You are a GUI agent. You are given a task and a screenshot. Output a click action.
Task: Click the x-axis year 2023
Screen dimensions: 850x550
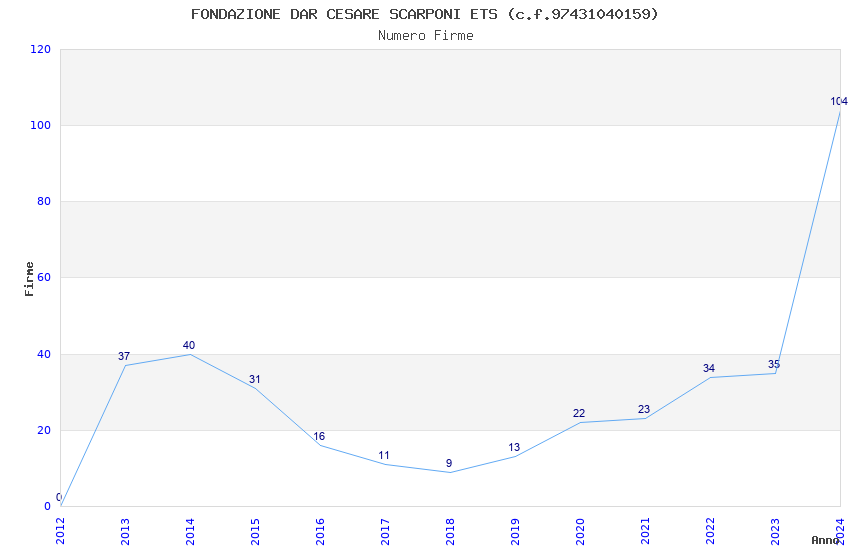pos(776,531)
